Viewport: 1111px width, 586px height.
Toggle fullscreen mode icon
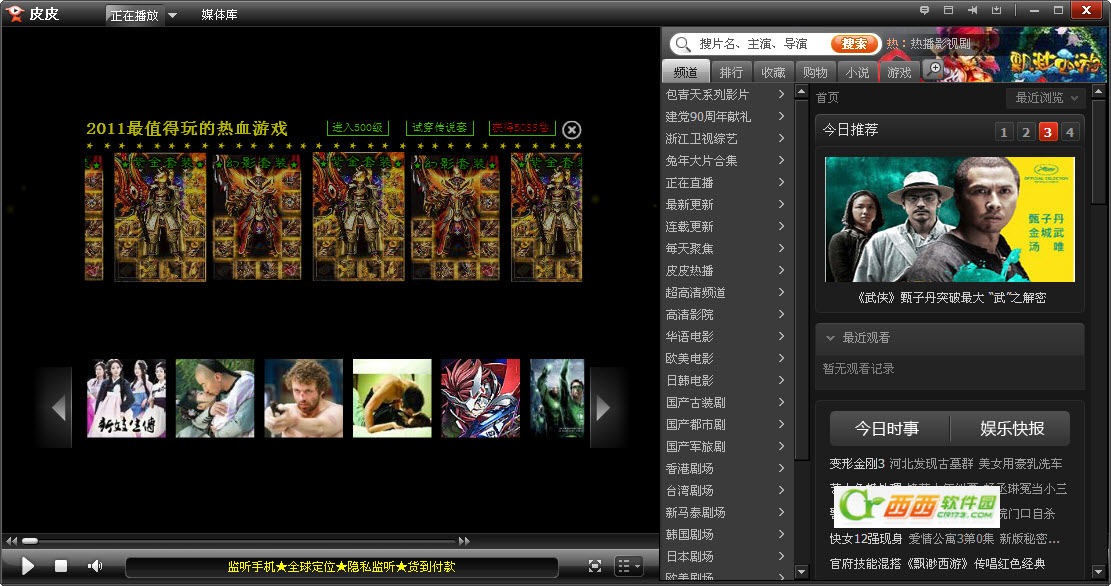point(595,565)
